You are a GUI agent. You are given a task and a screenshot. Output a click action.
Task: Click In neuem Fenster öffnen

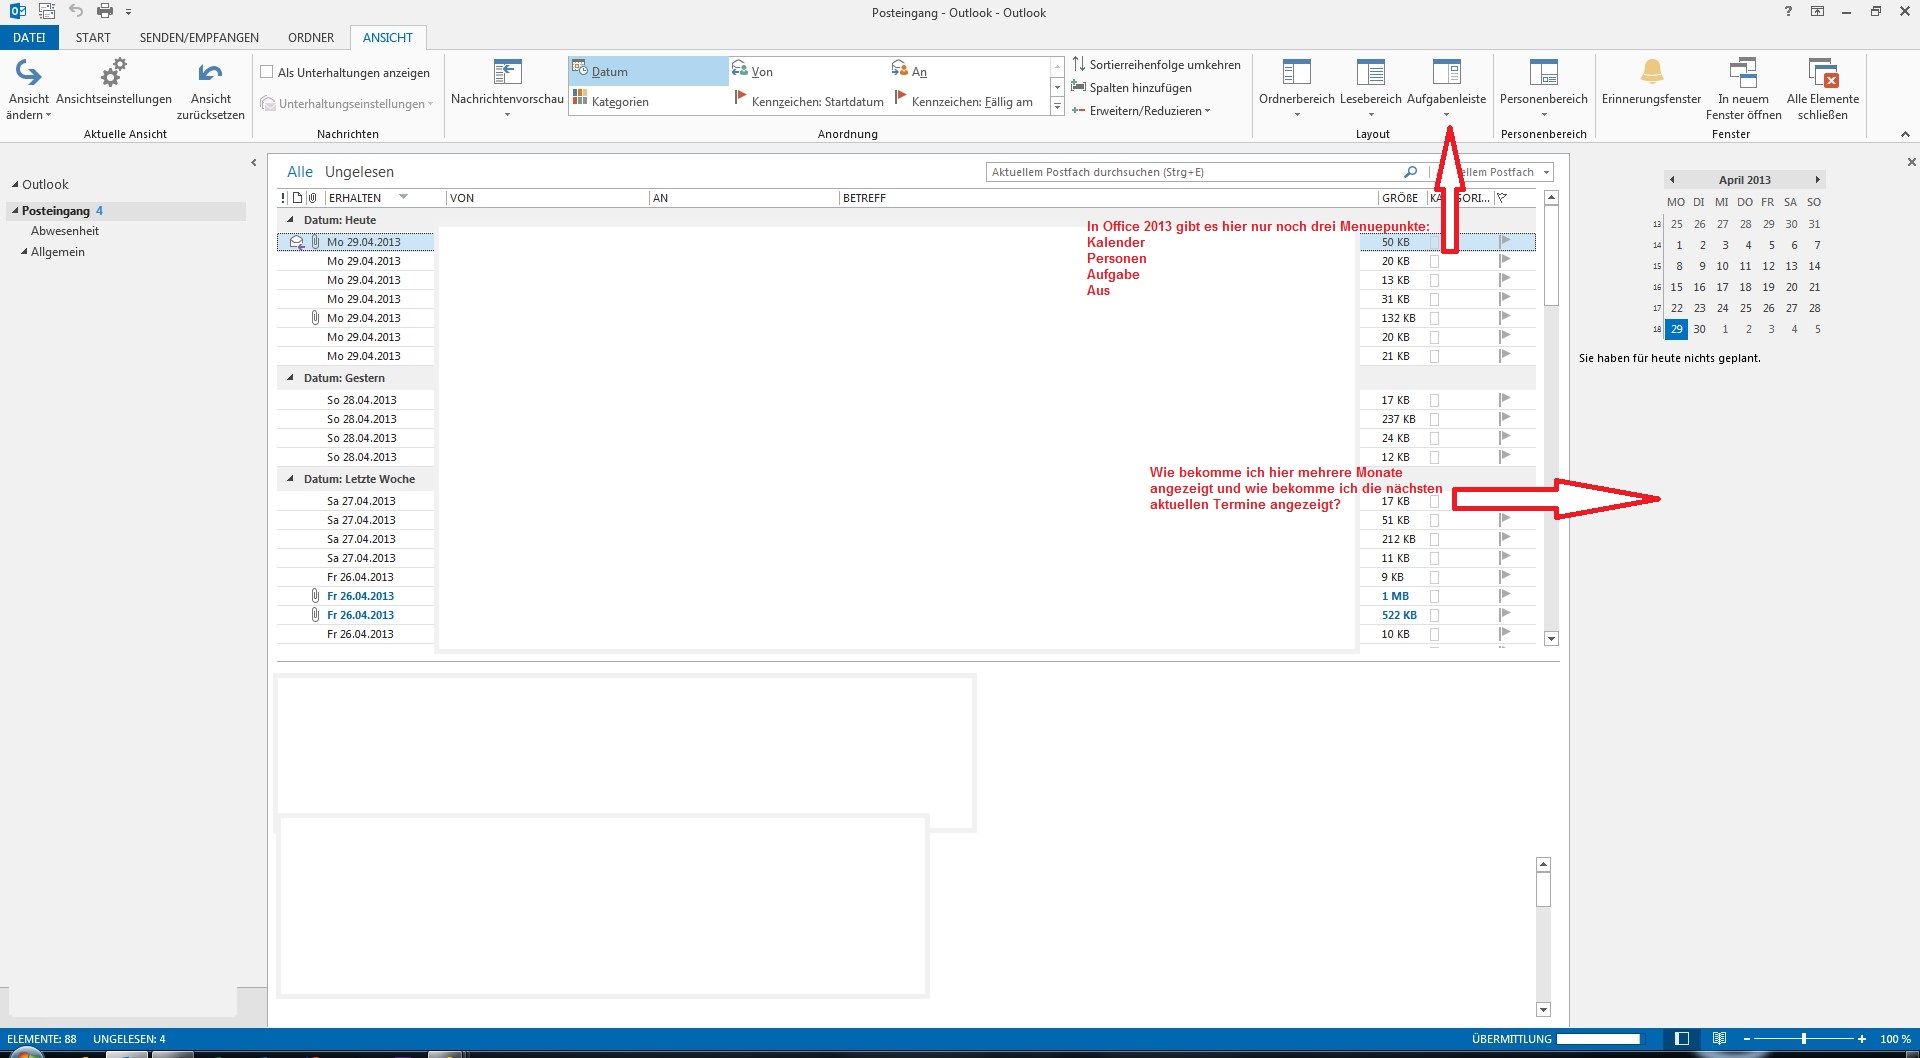[1743, 89]
